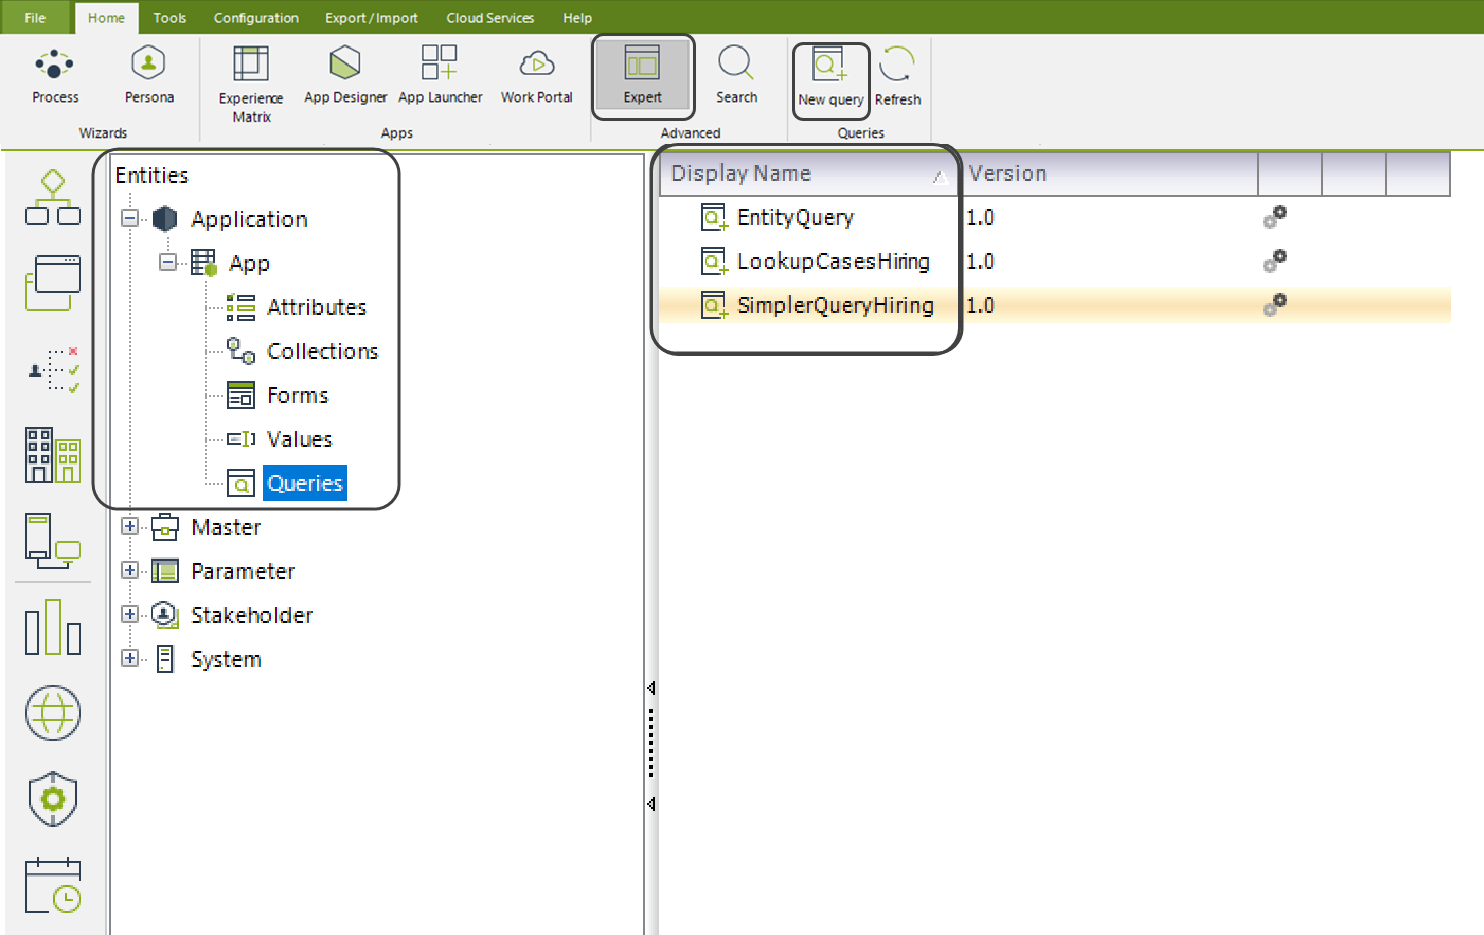Open the File menu

35,18
